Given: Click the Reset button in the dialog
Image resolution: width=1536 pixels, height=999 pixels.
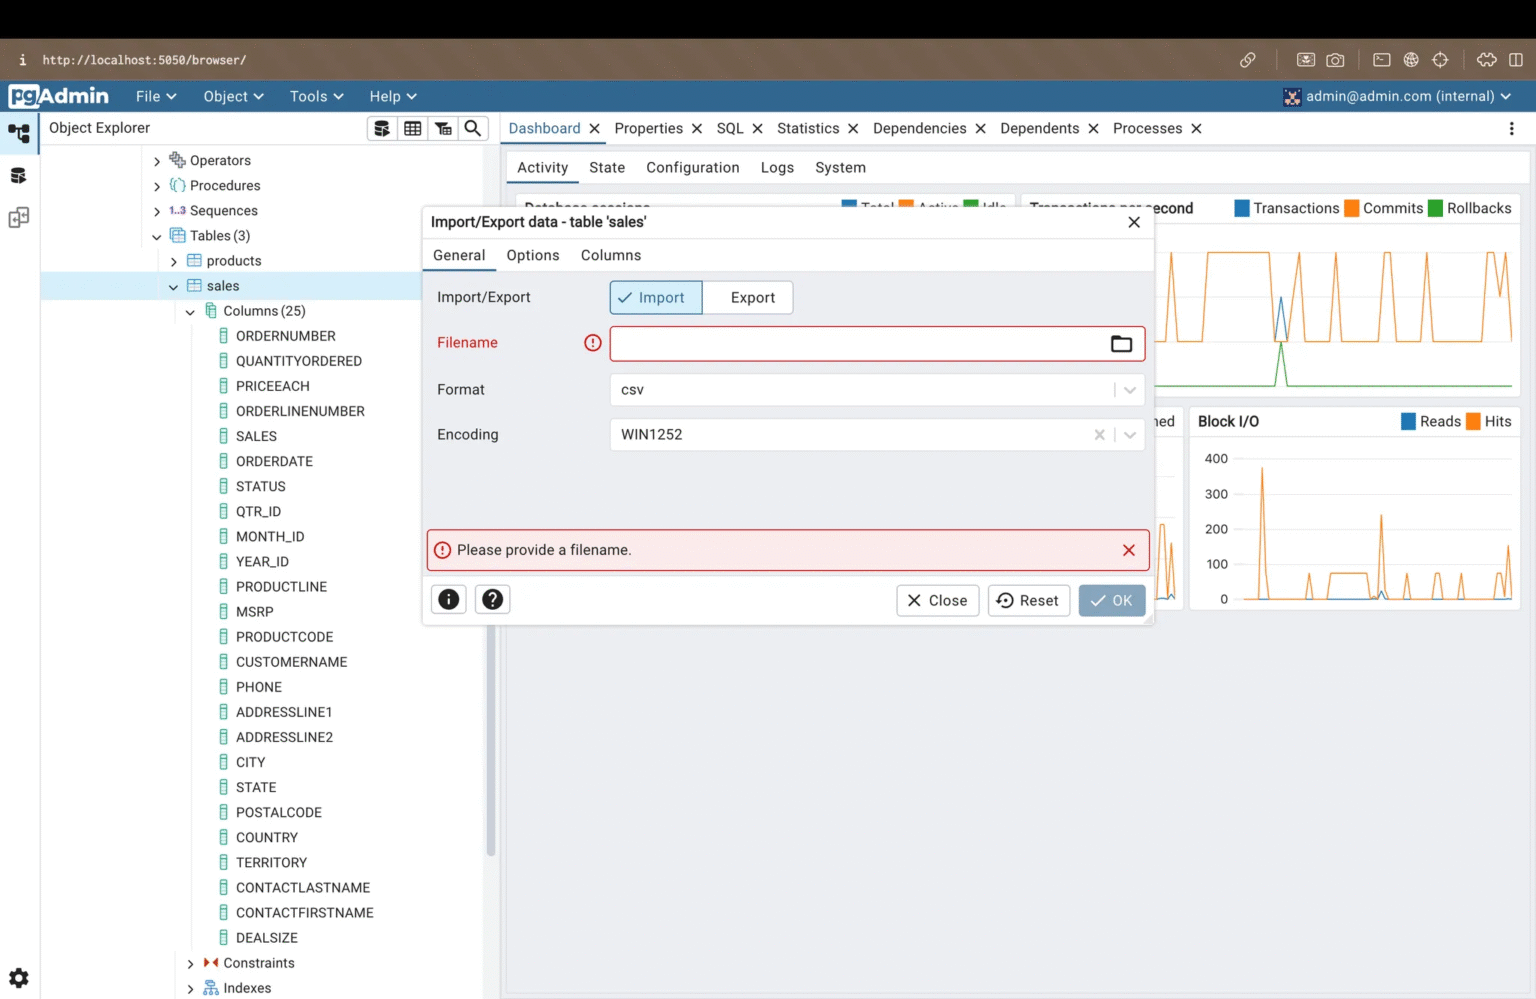Looking at the screenshot, I should (x=1028, y=600).
